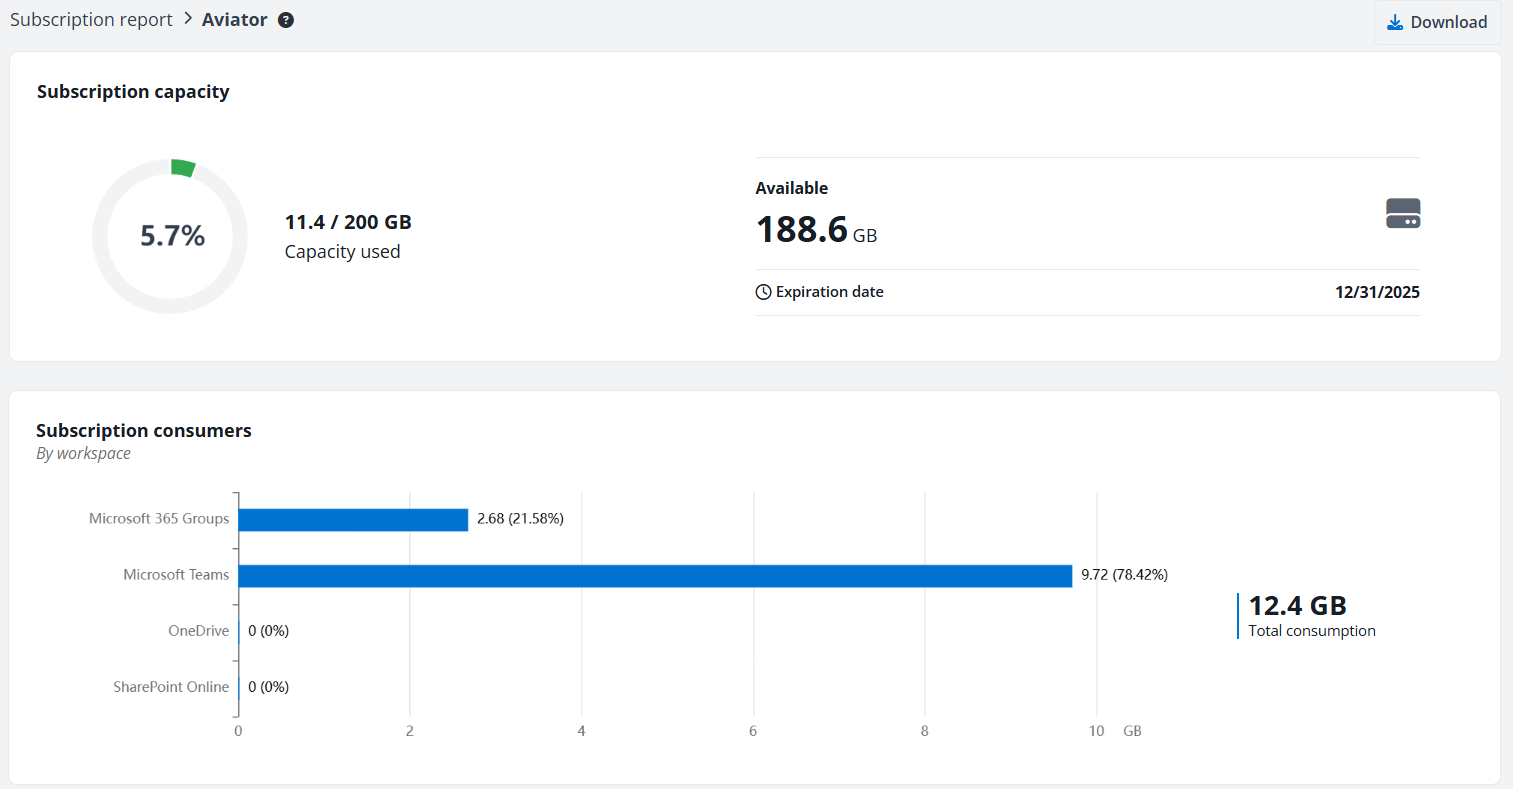Click the Download button
Image resolution: width=1513 pixels, height=789 pixels.
[x=1437, y=22]
